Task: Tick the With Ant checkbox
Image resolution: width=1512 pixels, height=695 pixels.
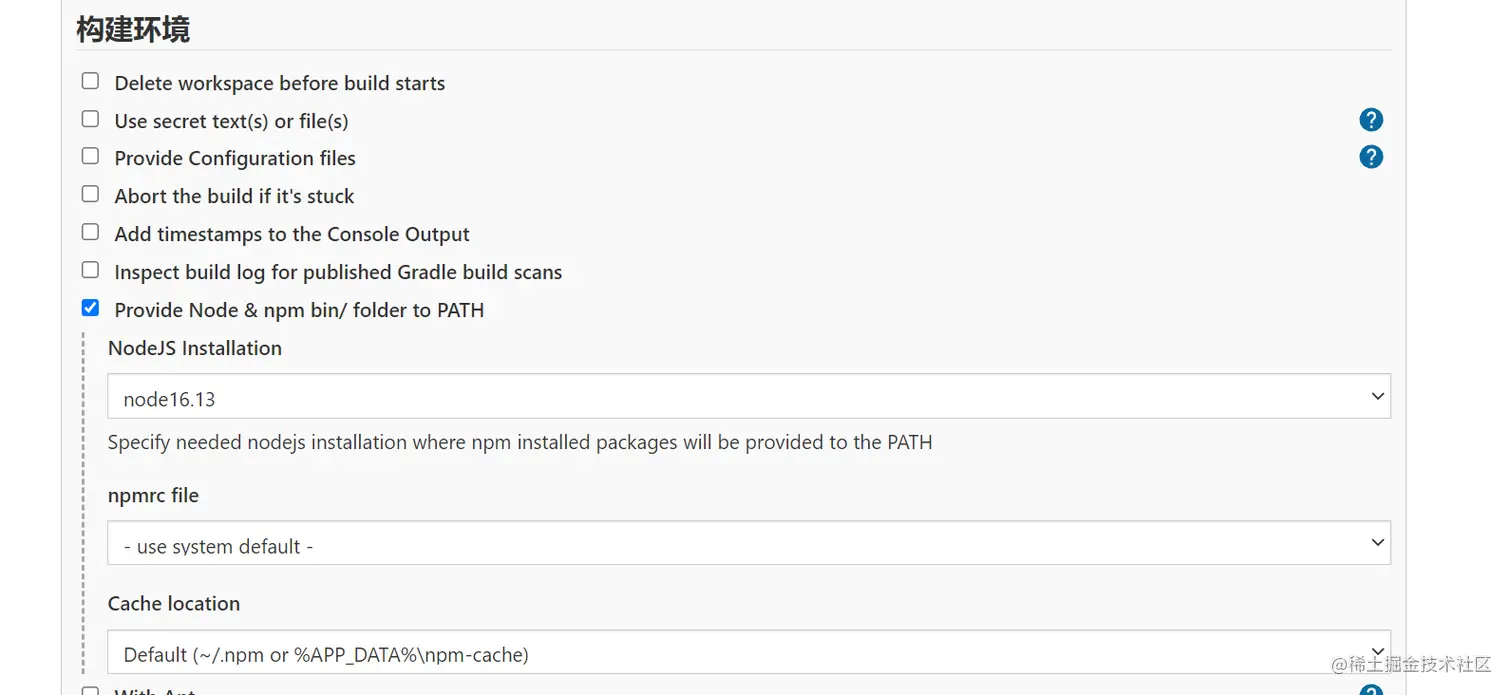Action: 91,690
